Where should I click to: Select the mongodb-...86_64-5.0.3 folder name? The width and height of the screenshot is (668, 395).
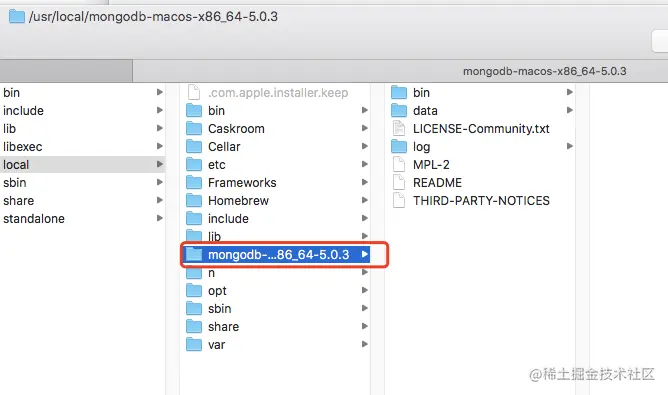click(279, 255)
